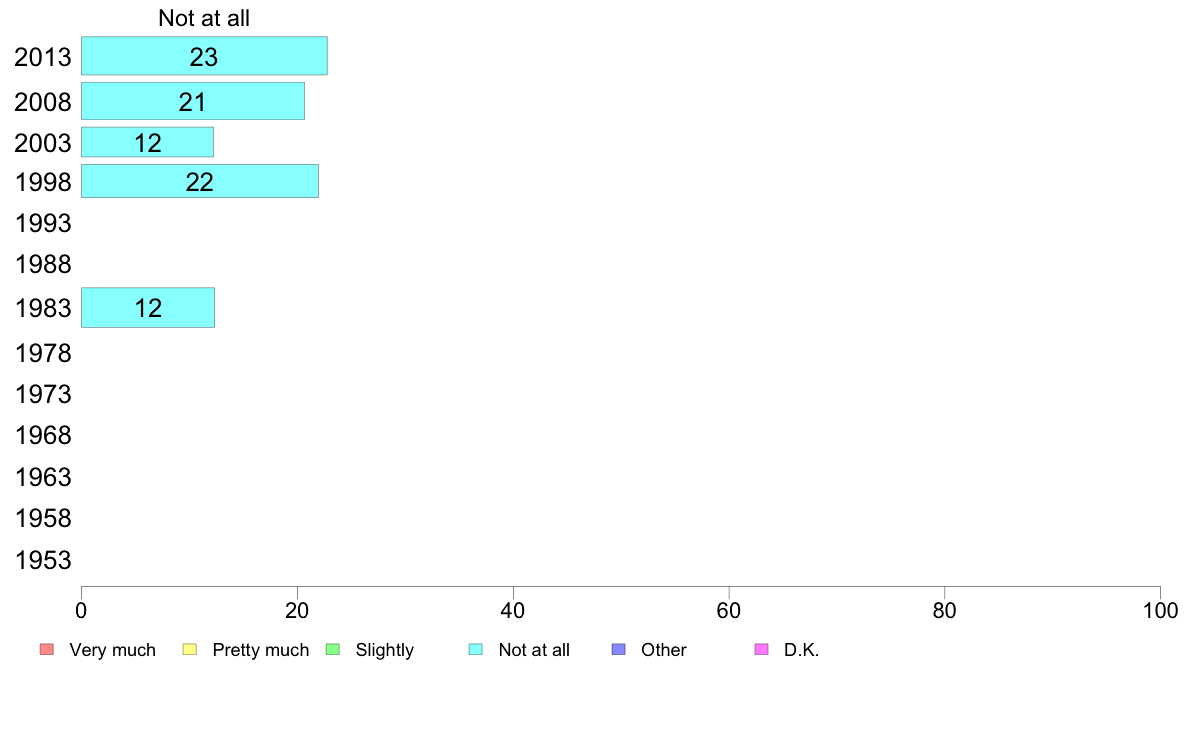
Task: Select the cyan Not at all legend swatch
Action: pos(476,650)
